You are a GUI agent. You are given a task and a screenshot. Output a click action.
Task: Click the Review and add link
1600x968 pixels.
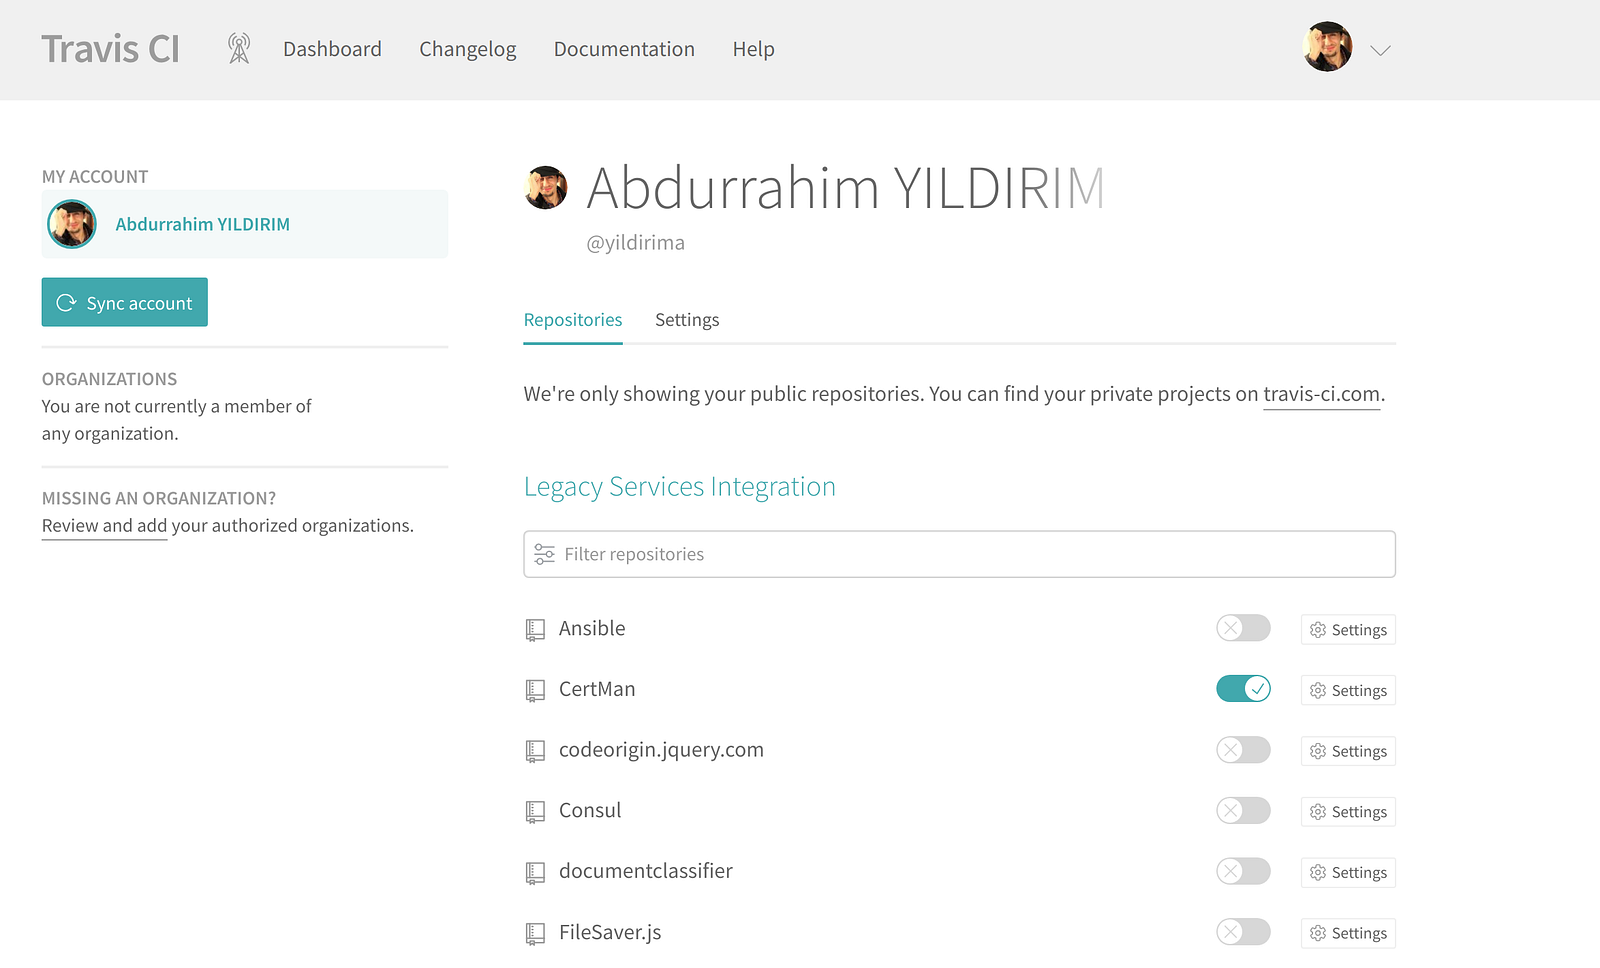pyautogui.click(x=104, y=526)
